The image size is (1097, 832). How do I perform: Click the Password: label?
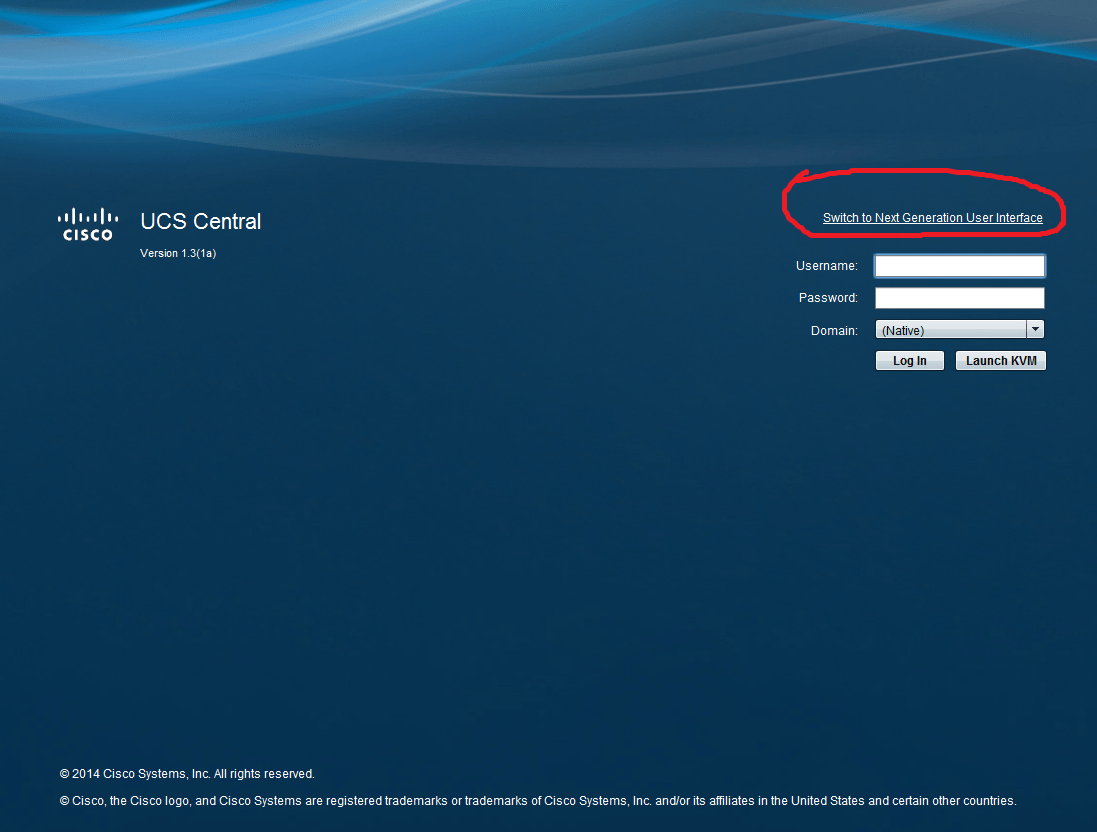pyautogui.click(x=828, y=298)
